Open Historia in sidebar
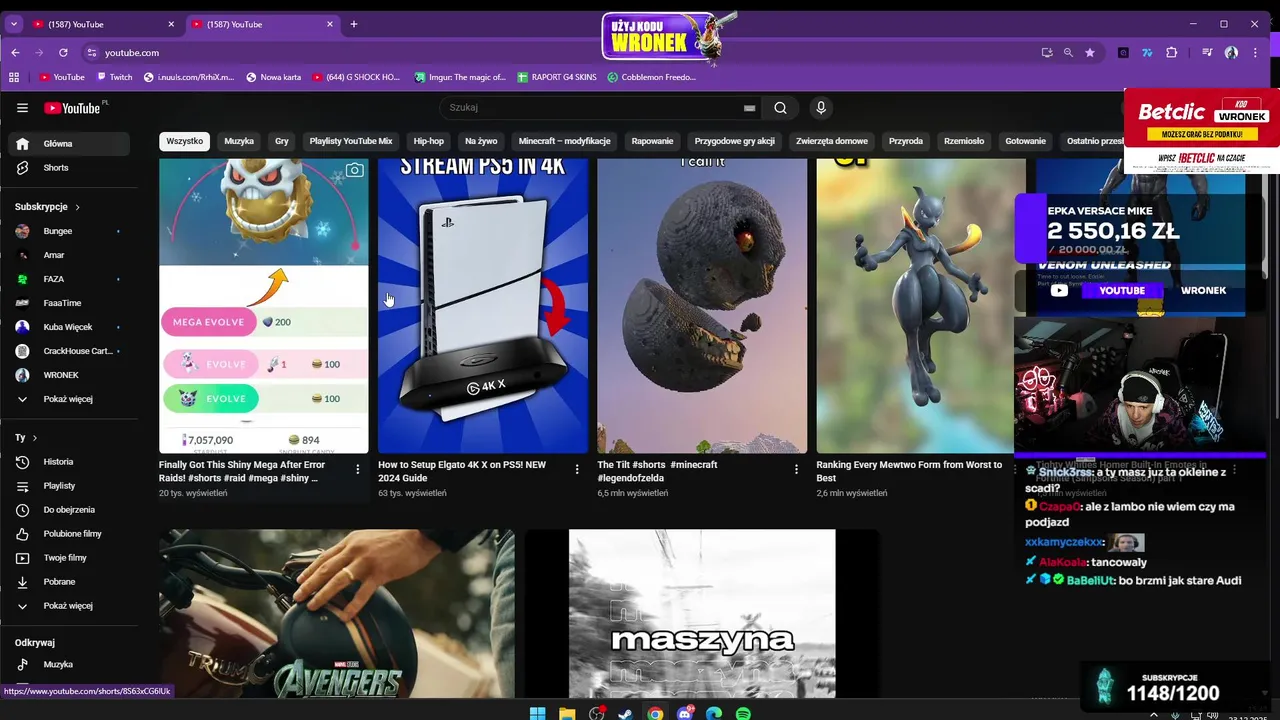1280x720 pixels. 68,462
